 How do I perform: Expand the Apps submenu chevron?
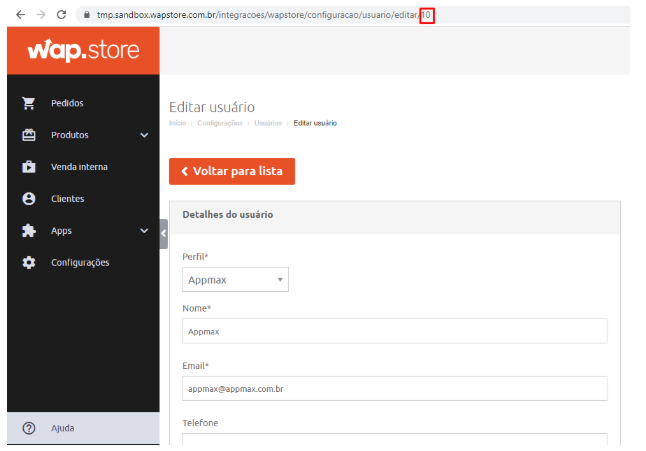(x=144, y=231)
